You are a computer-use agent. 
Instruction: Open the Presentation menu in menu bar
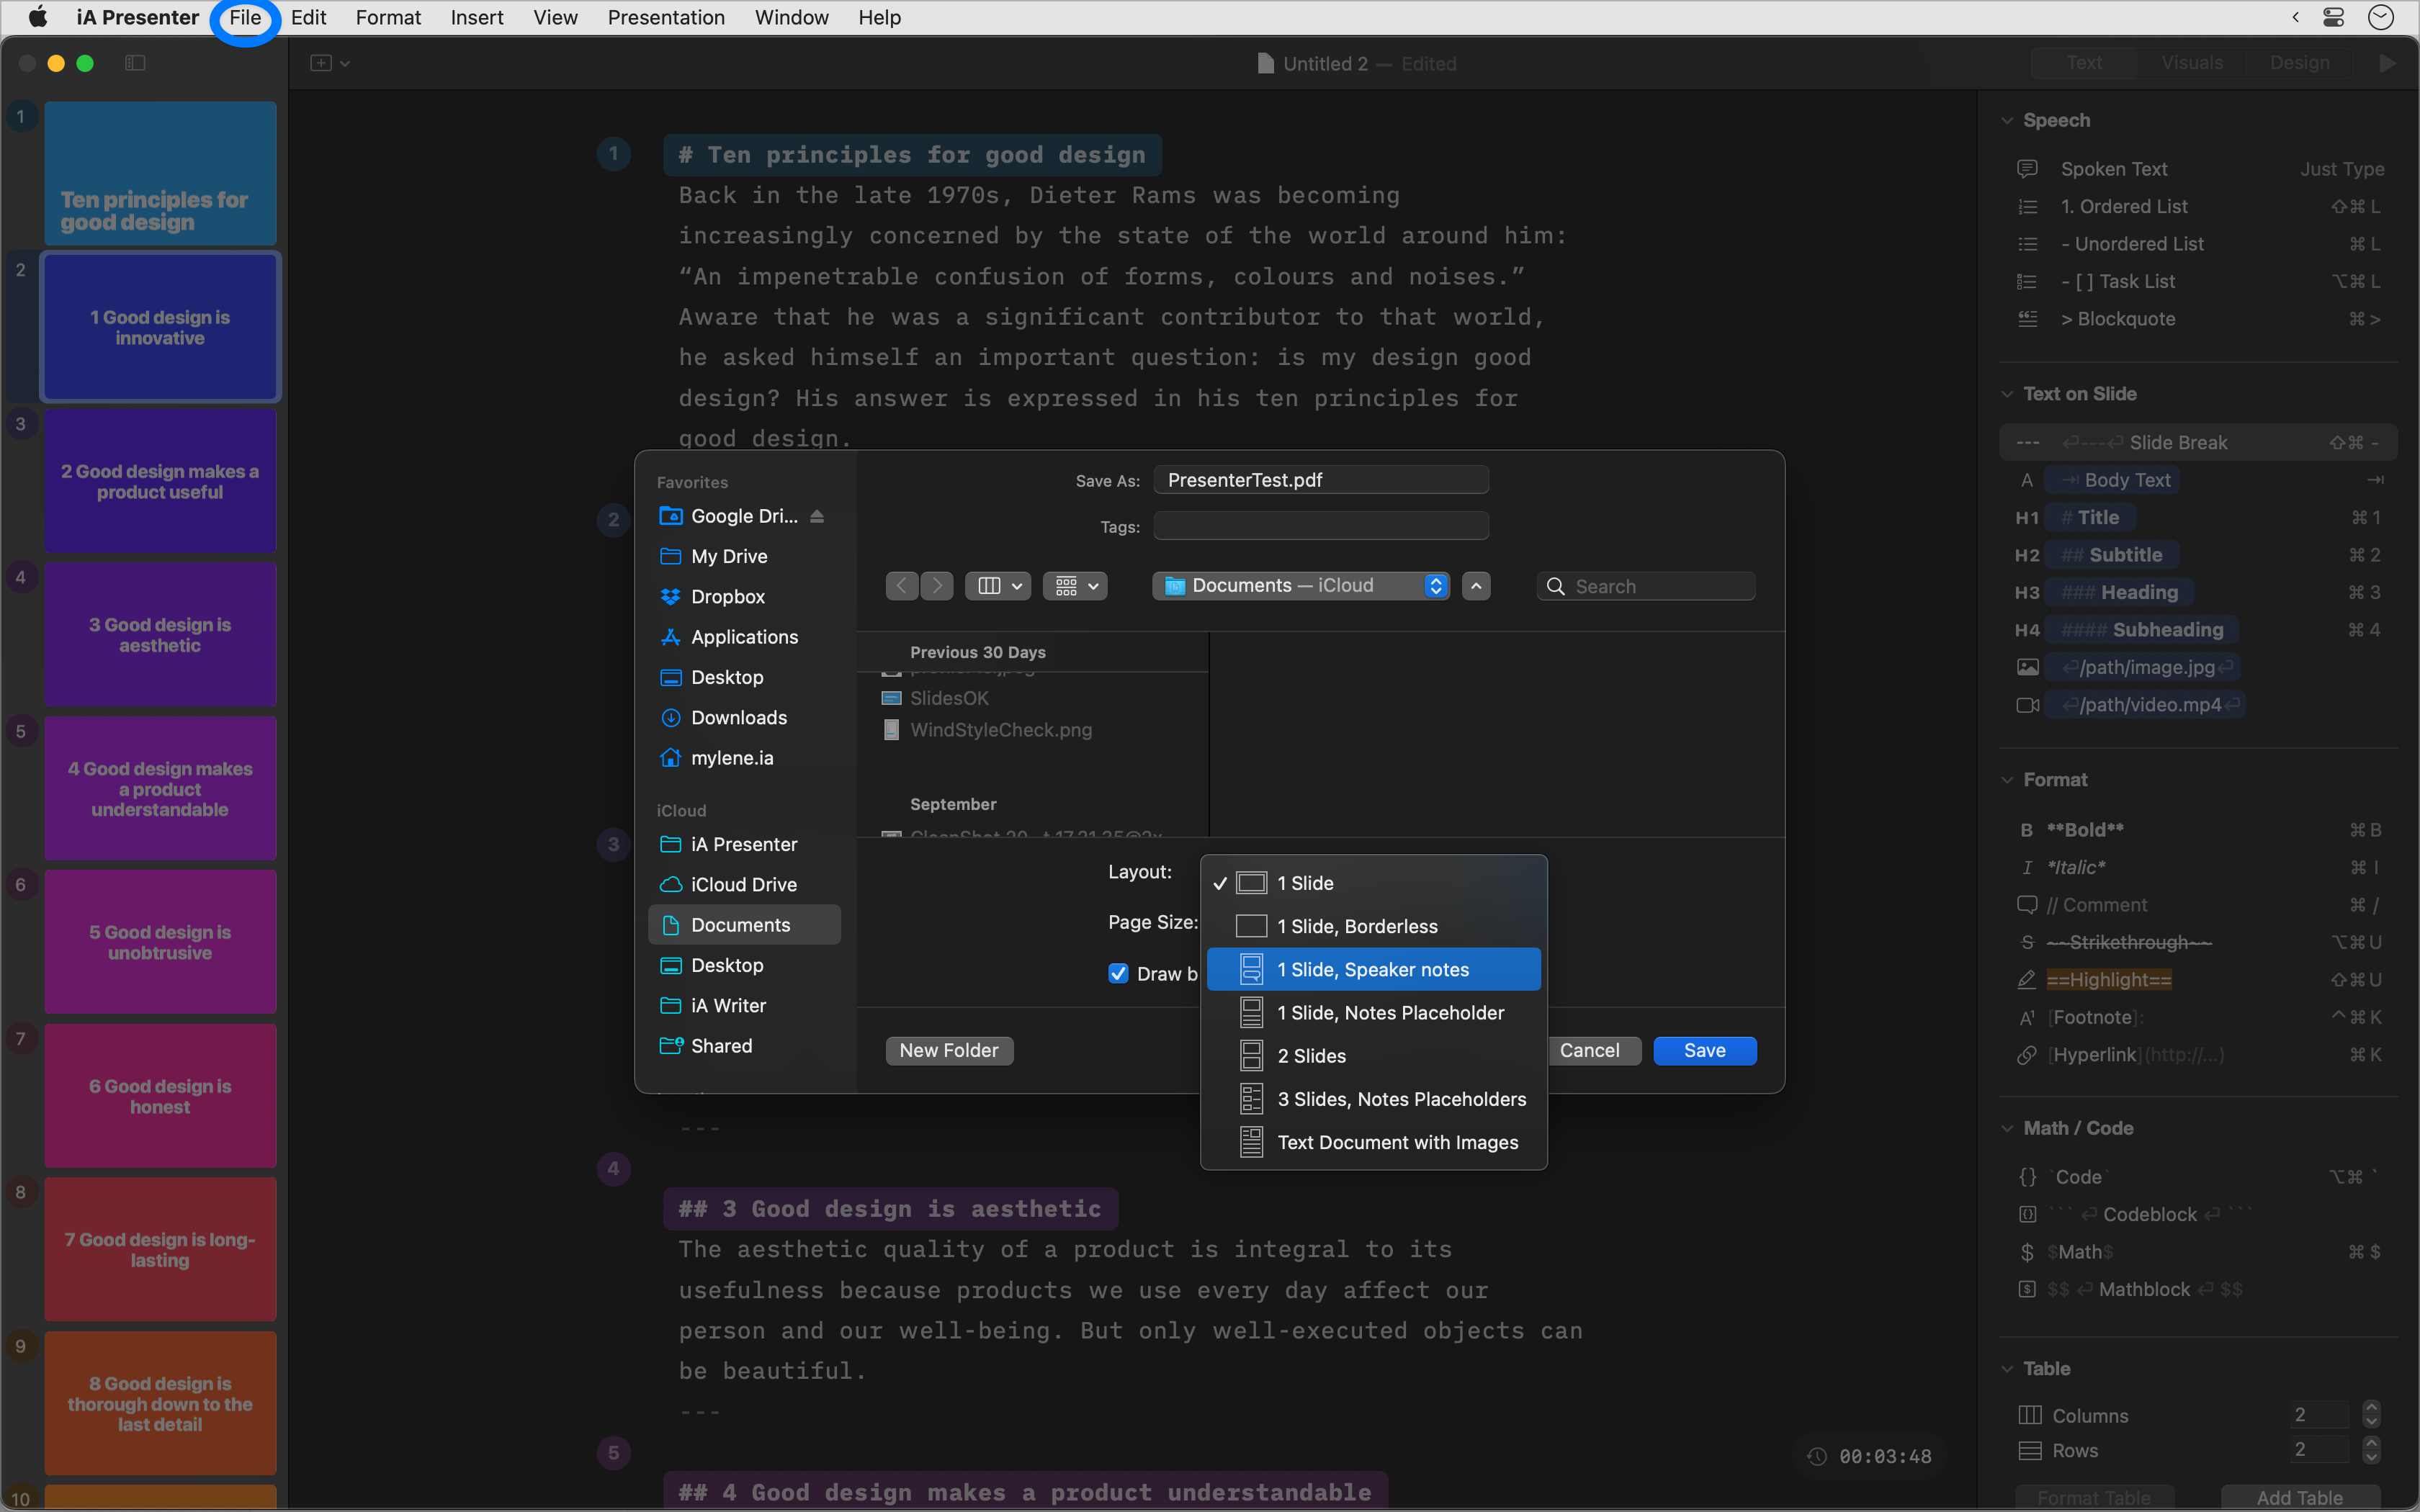(x=666, y=17)
